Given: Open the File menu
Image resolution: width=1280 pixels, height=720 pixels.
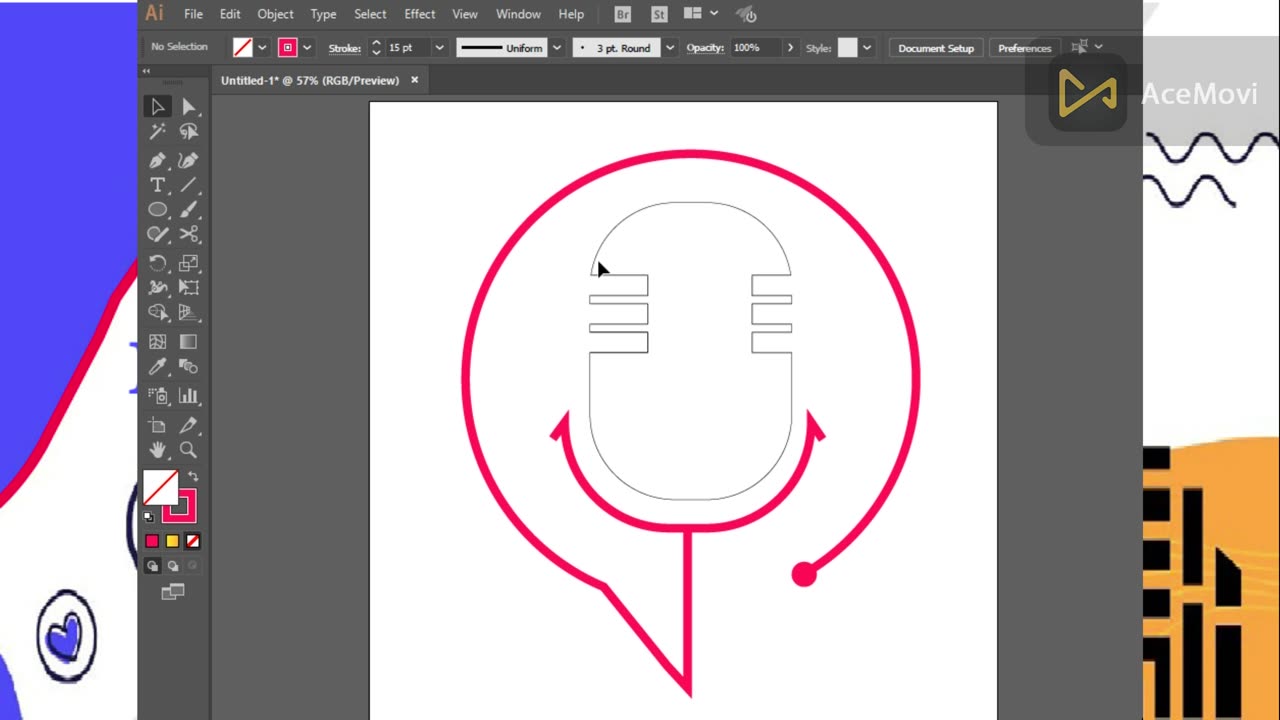Looking at the screenshot, I should pyautogui.click(x=193, y=14).
